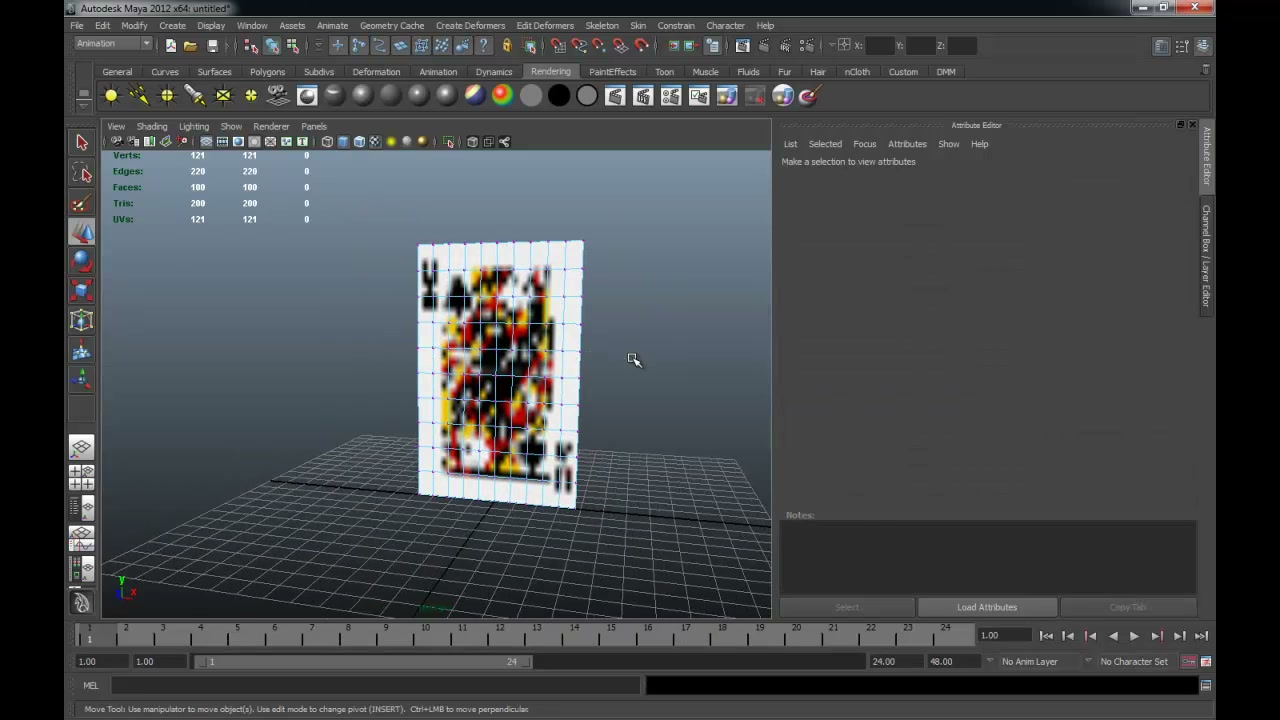Click the range slider bar handle
1280x720 pixels.
(x=362, y=661)
